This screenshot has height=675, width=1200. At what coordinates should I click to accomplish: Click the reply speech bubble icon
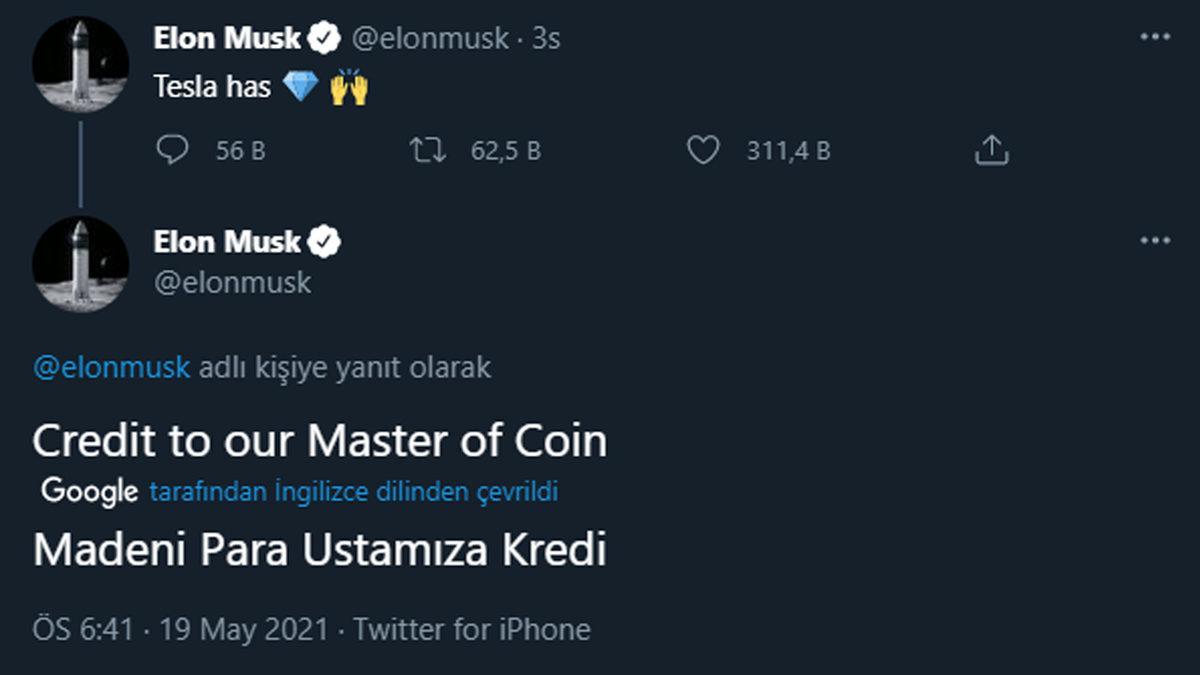pos(173,151)
